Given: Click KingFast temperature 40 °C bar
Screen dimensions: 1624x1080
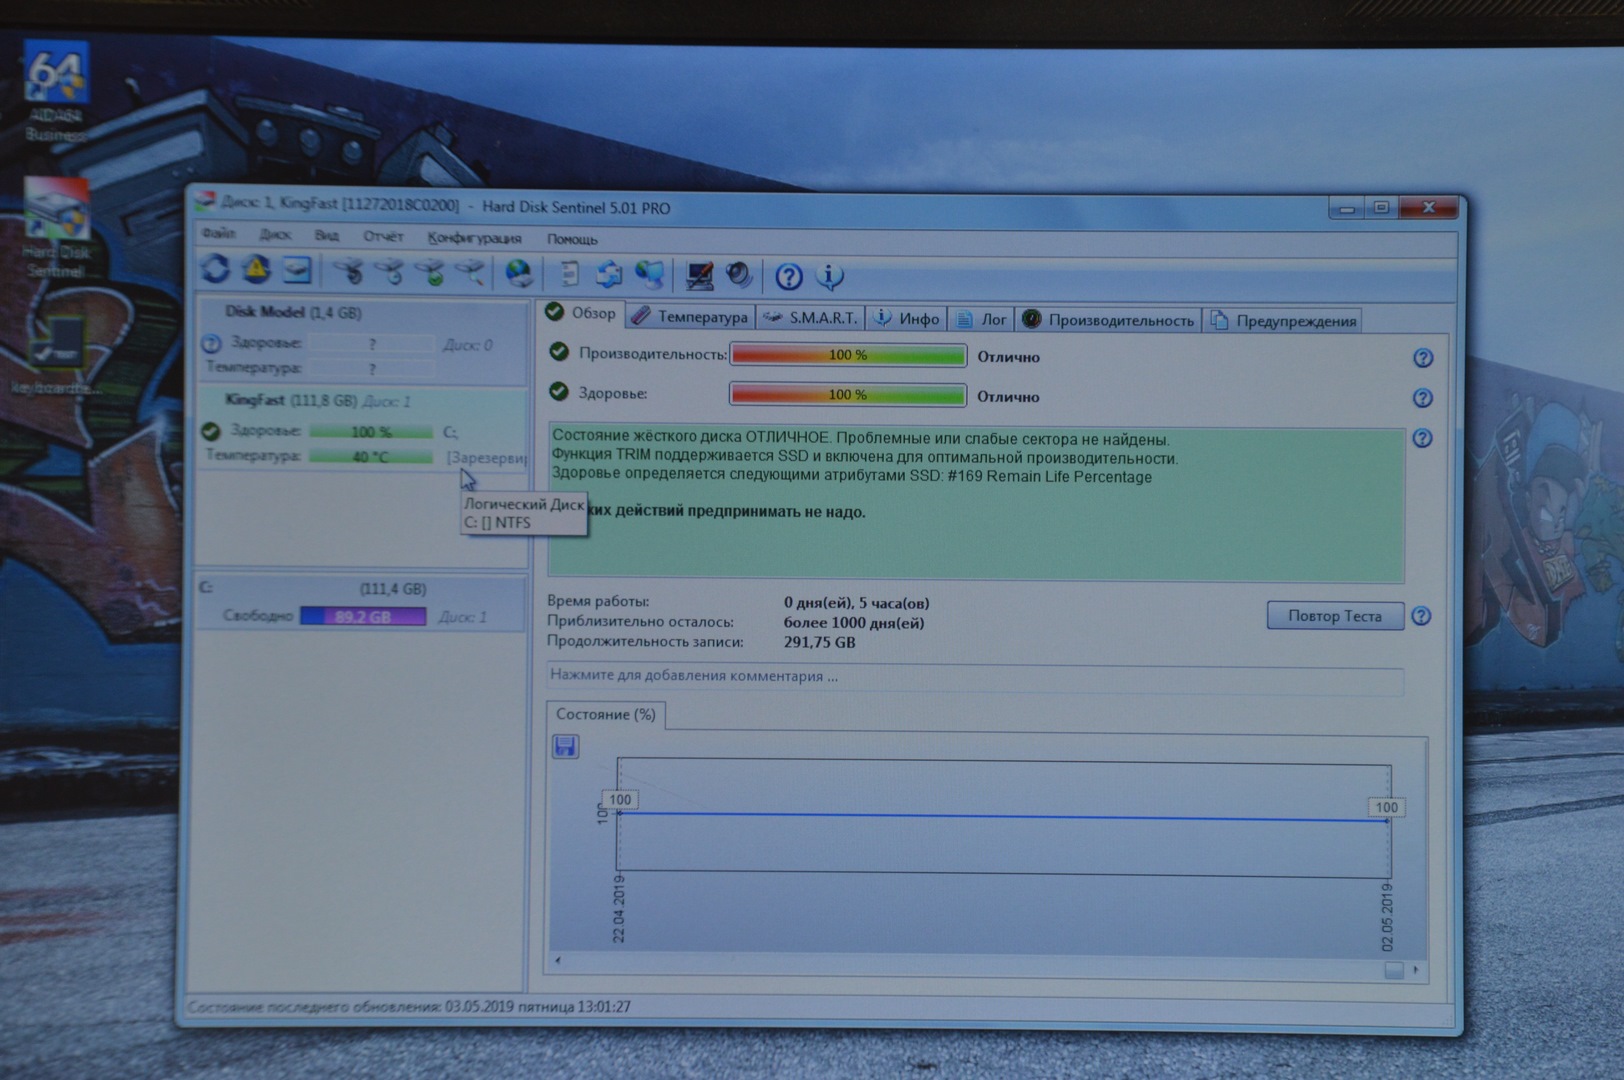Looking at the screenshot, I should click(x=371, y=457).
